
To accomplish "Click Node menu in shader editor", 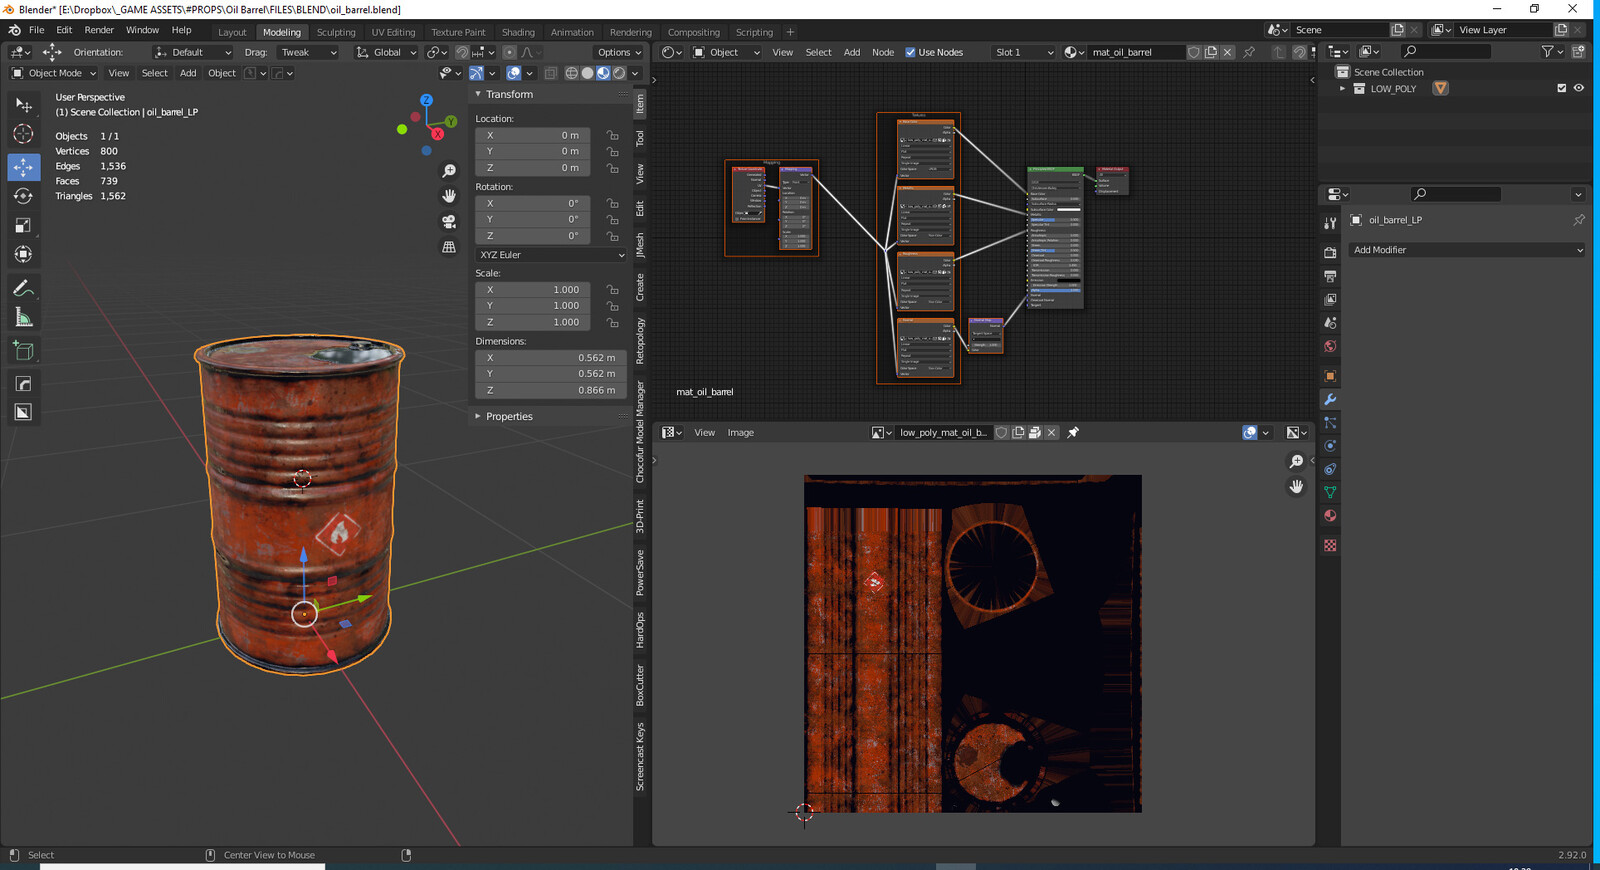I will (883, 52).
